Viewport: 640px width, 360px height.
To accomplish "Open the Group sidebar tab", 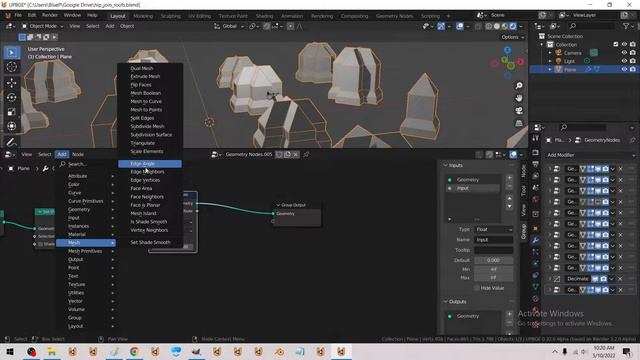I will tap(524, 231).
